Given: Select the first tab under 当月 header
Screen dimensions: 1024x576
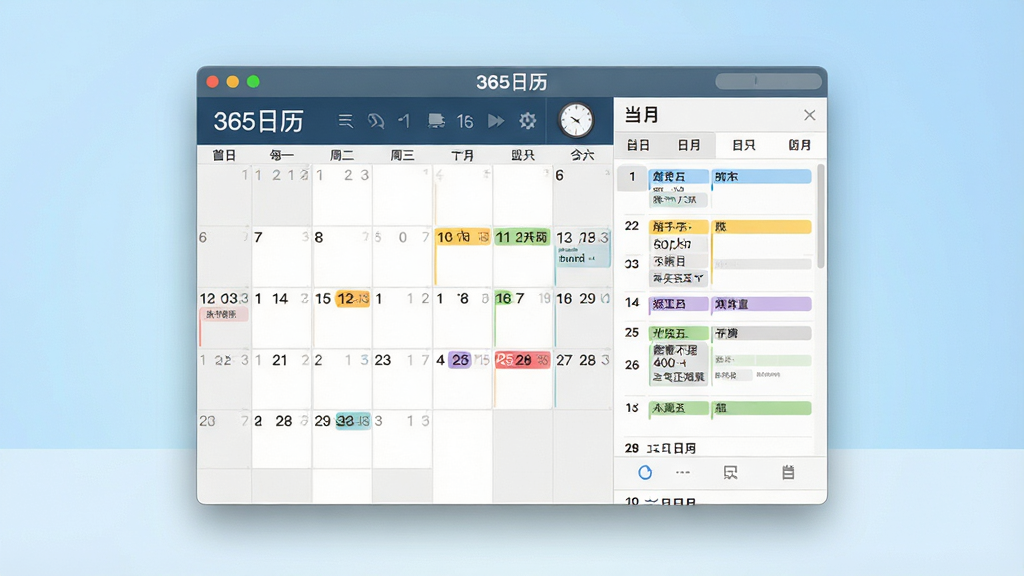Looking at the screenshot, I should 638,145.
